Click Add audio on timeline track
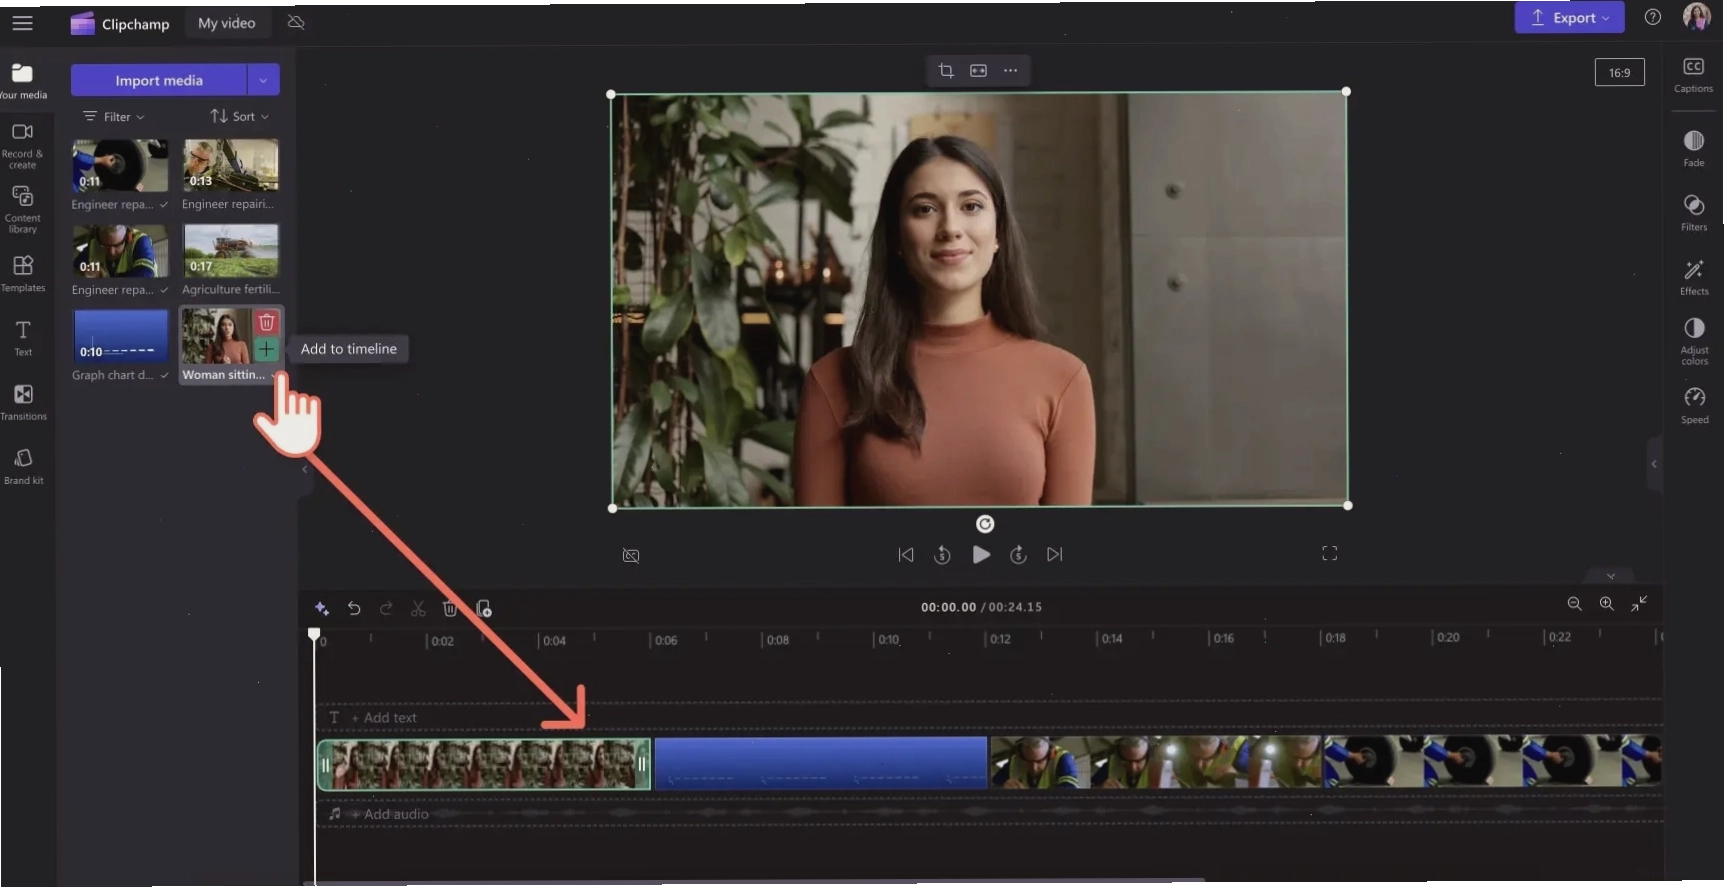1724x889 pixels. point(389,814)
